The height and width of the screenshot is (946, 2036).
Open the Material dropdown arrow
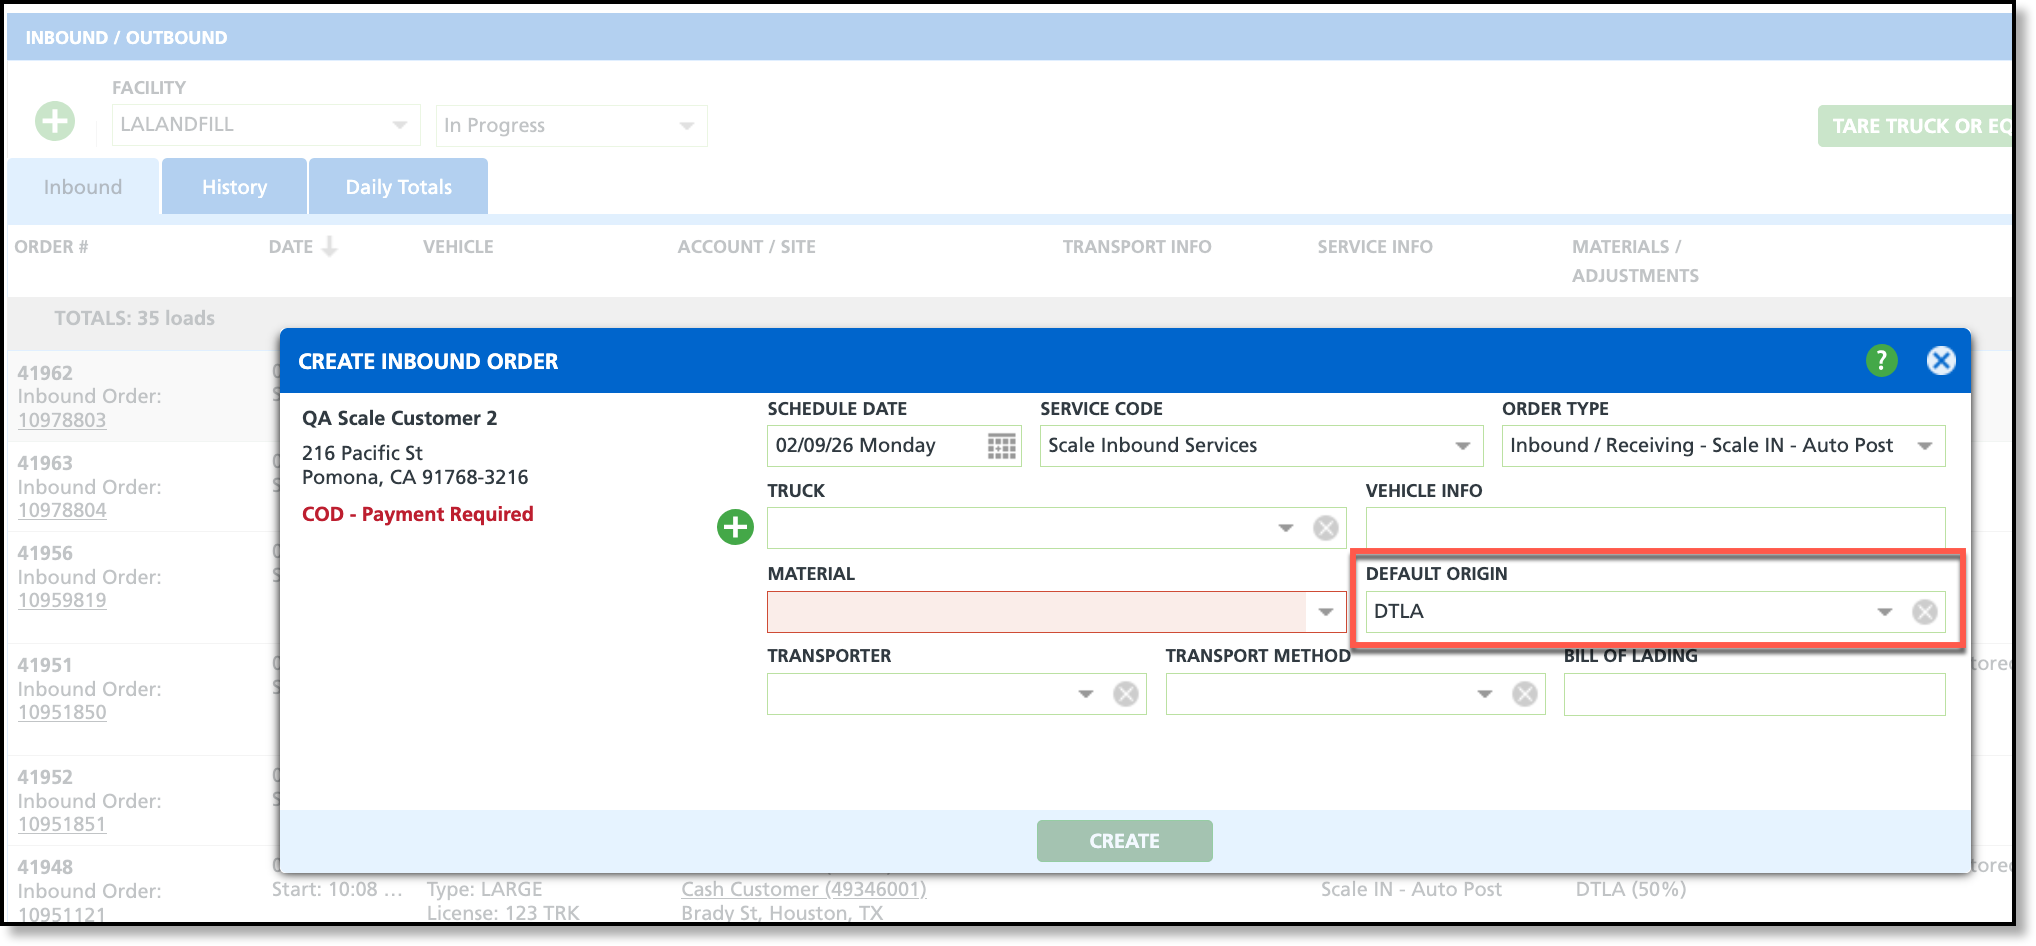[x=1326, y=612]
